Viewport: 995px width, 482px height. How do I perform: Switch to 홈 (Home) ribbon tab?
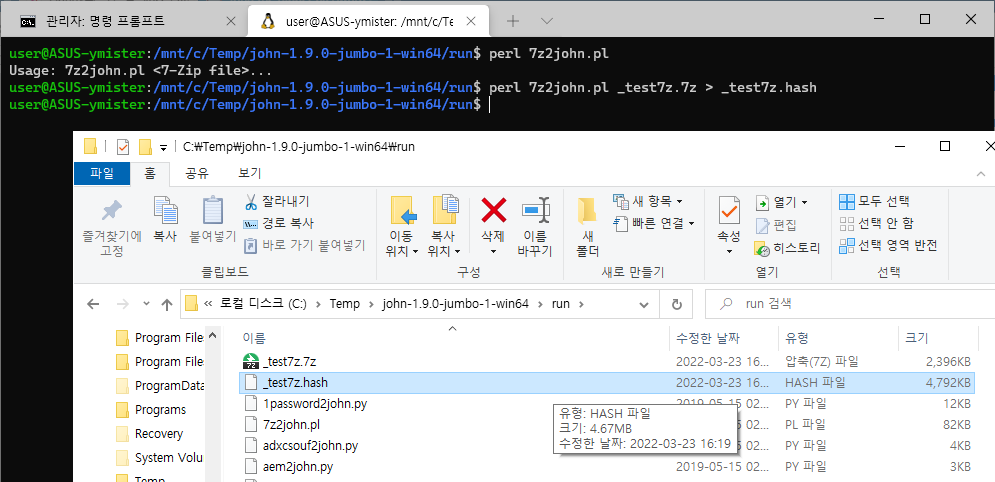pyautogui.click(x=150, y=173)
